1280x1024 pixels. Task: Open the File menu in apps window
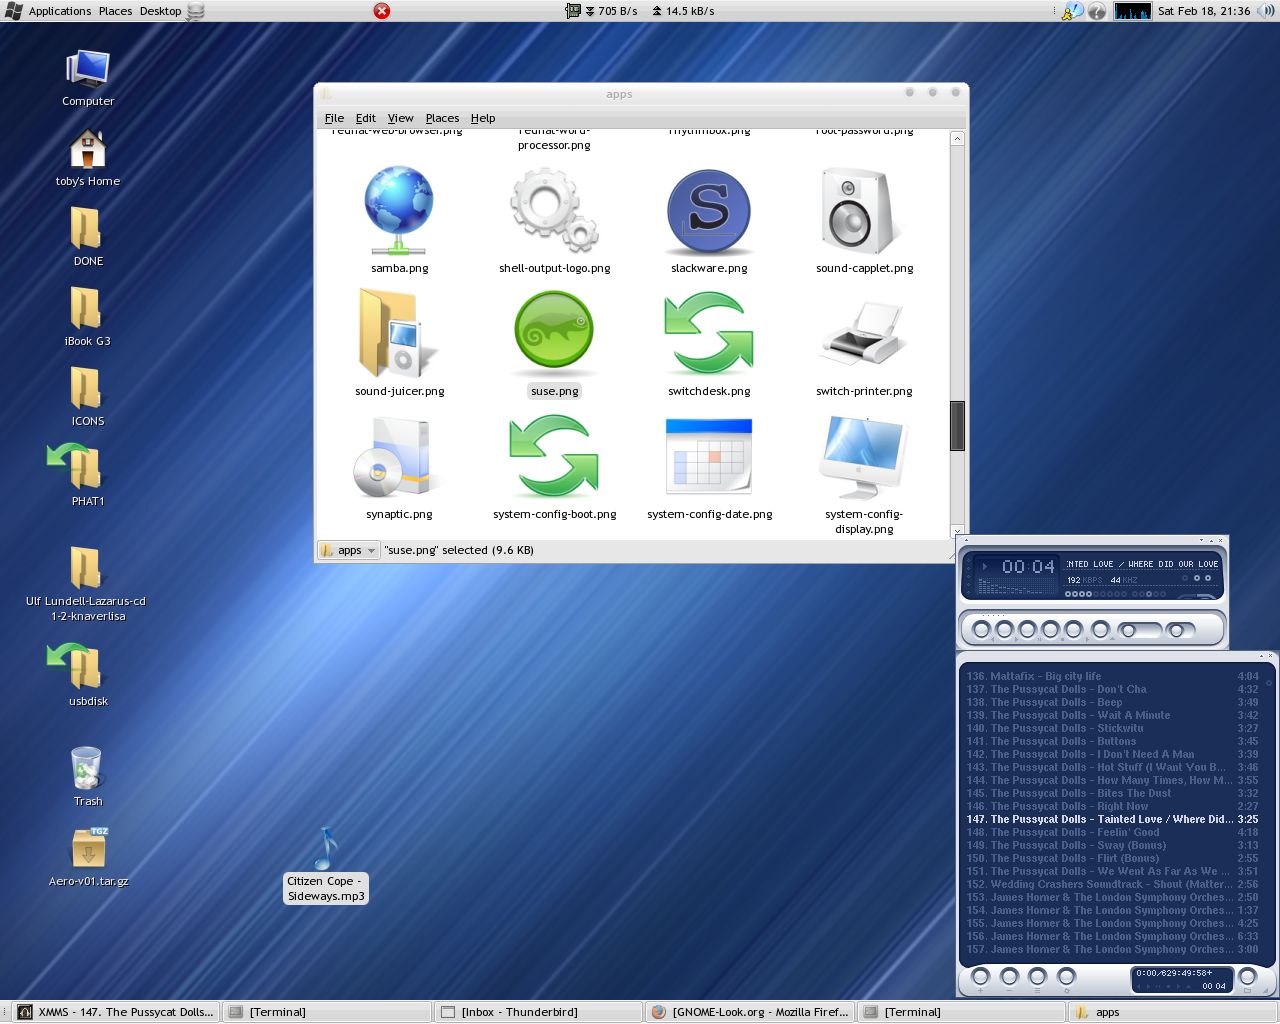[334, 118]
